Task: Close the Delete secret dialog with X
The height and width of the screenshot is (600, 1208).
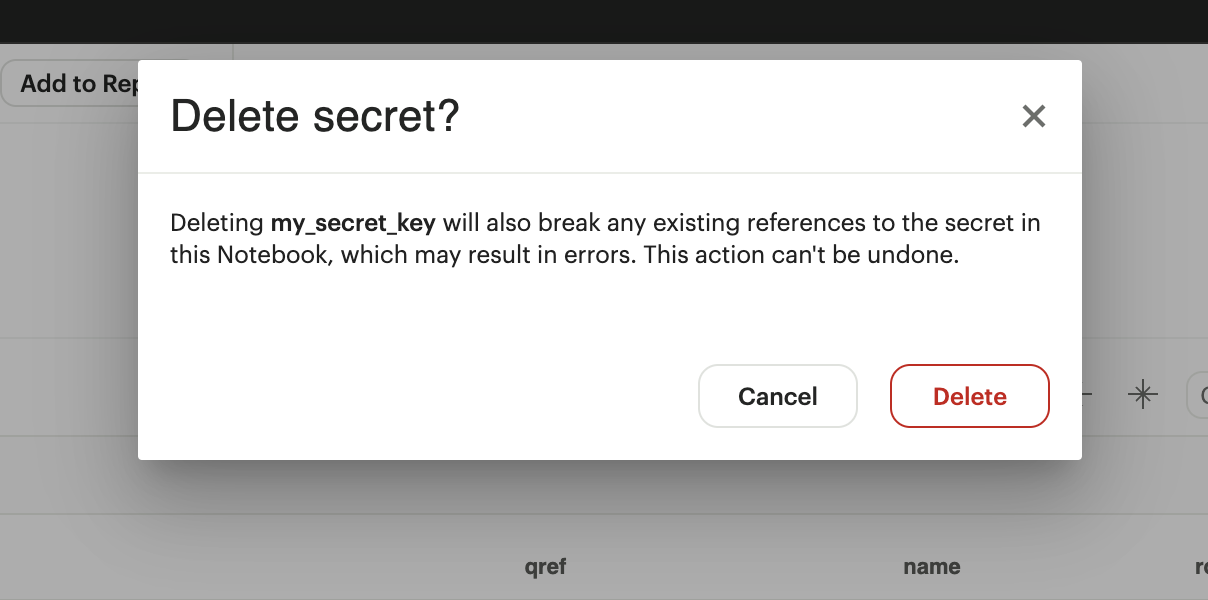Action: (x=1033, y=116)
